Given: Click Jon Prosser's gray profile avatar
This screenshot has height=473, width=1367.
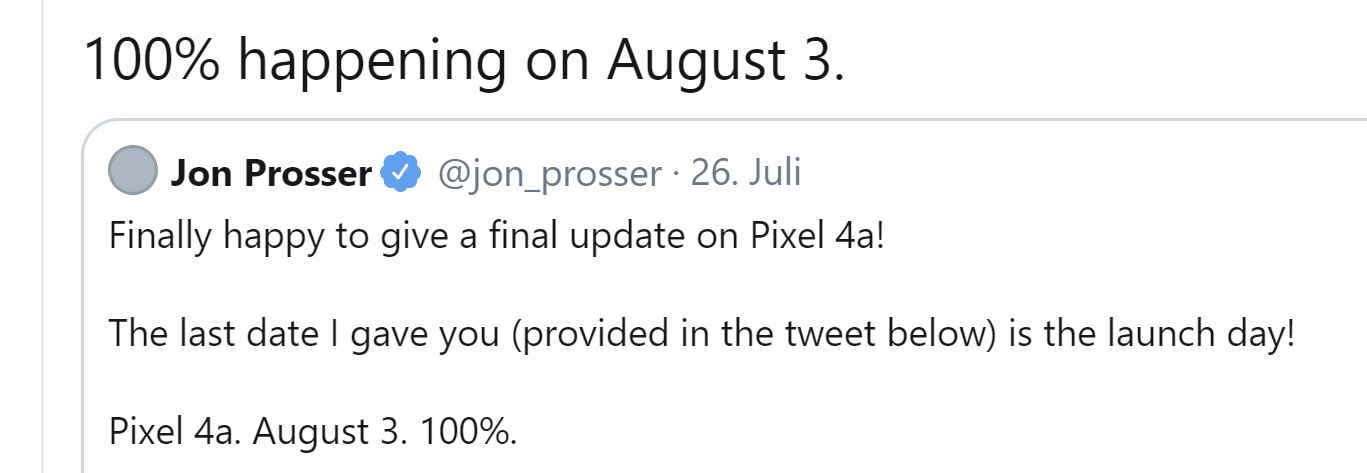Looking at the screenshot, I should (x=132, y=173).
